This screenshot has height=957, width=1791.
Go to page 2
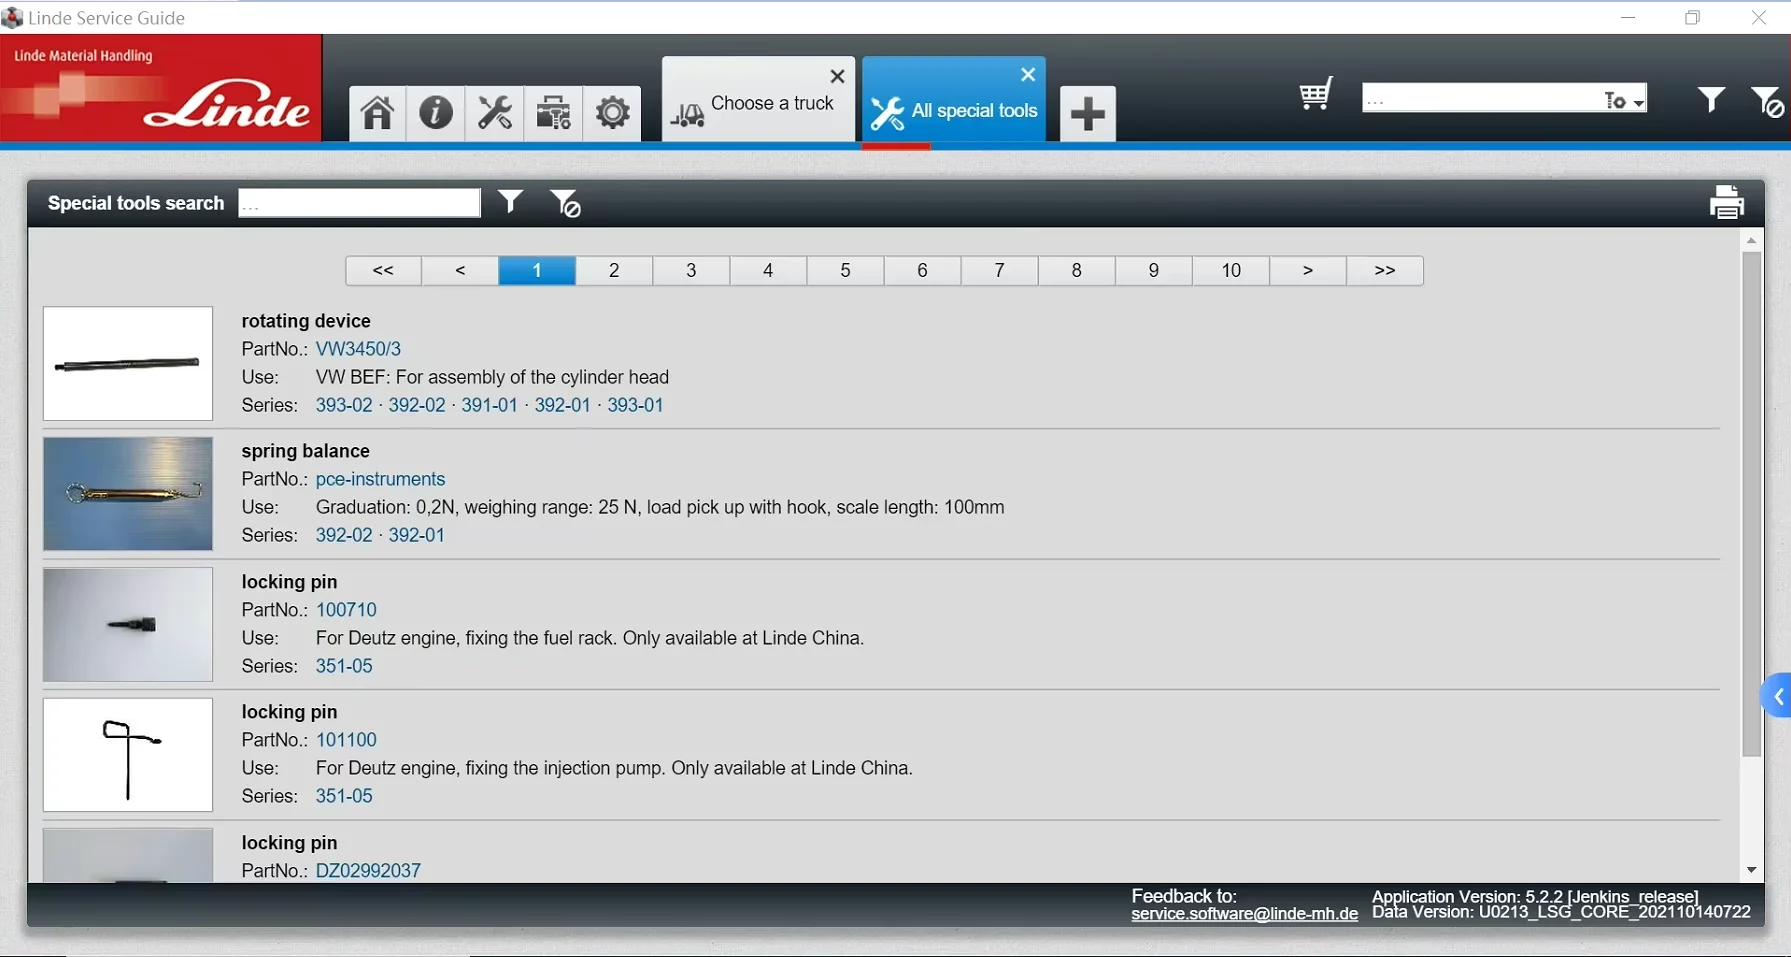(x=614, y=270)
